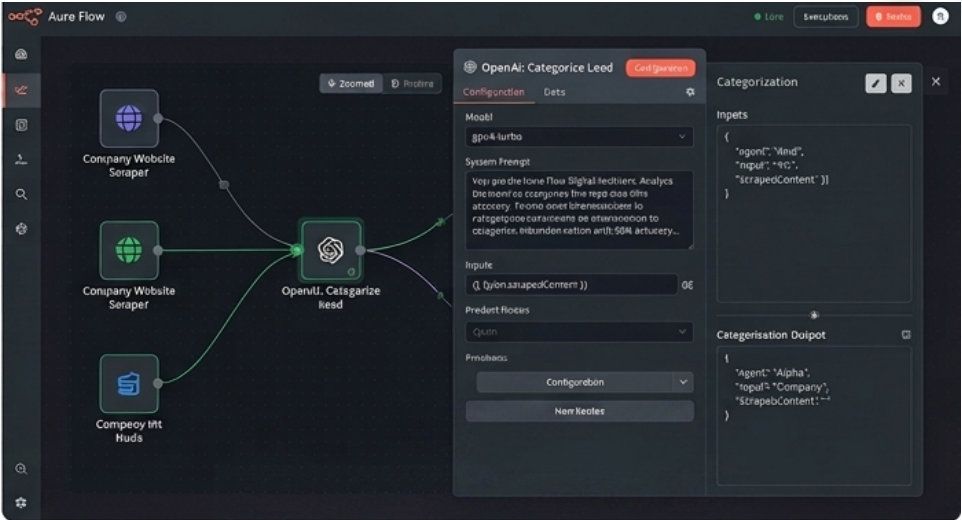Click the user avatar at top right
This screenshot has height=520, width=962.
(x=940, y=17)
